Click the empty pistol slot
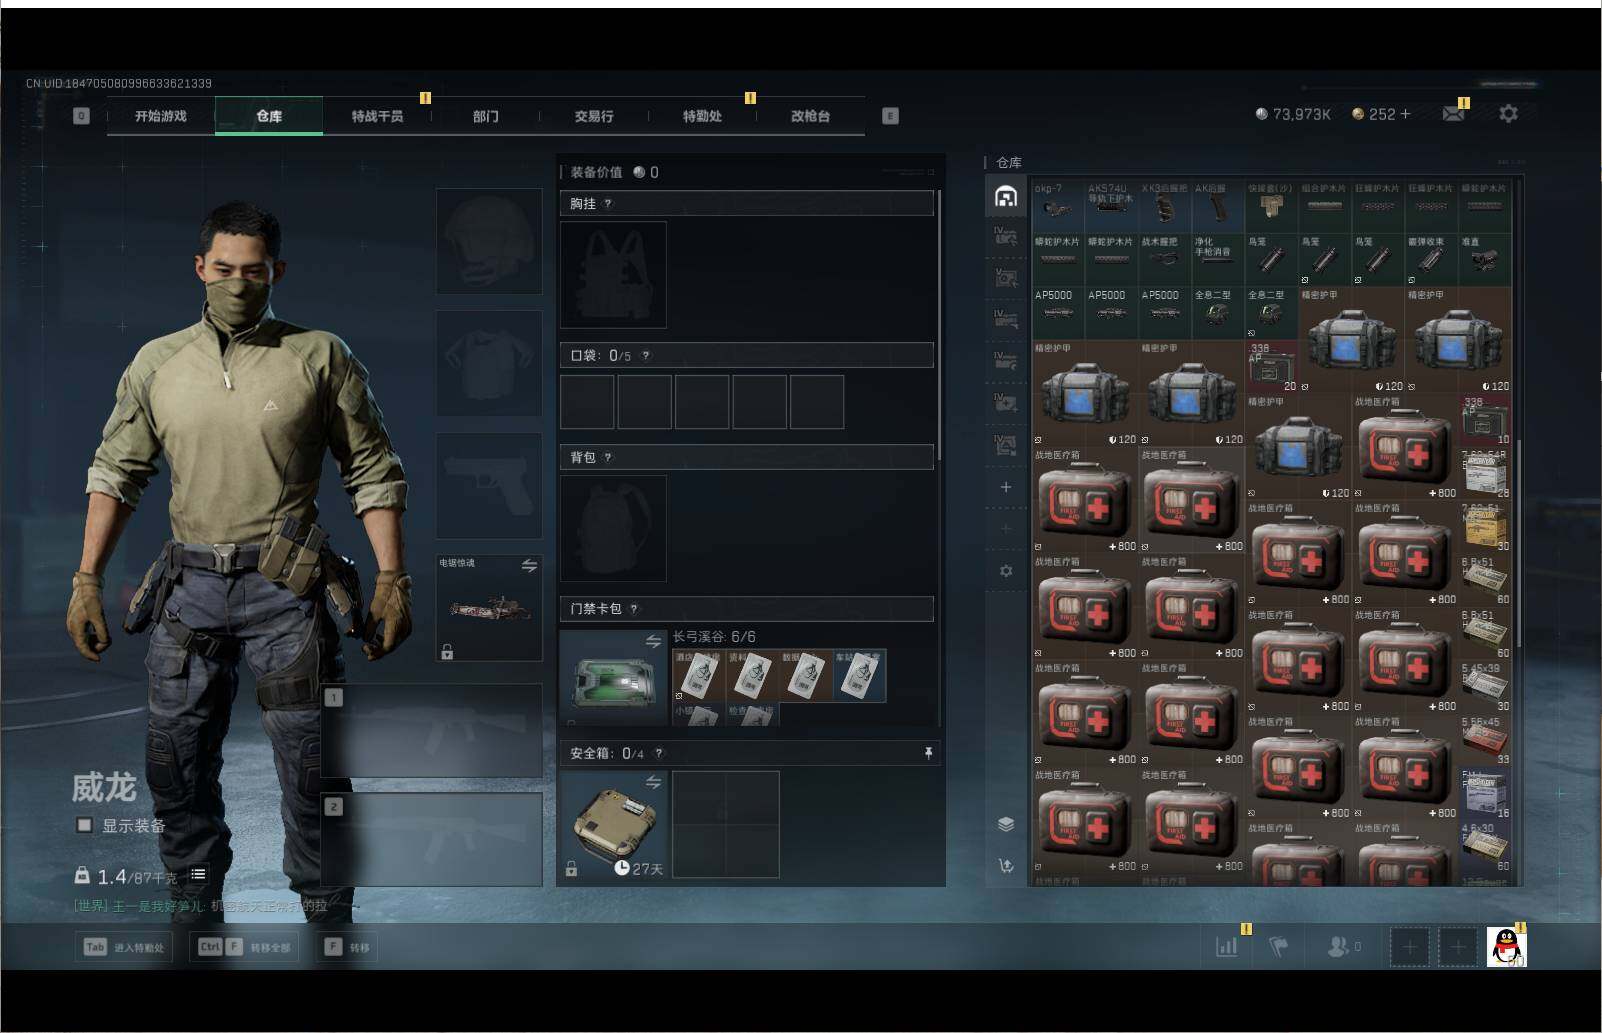Image resolution: width=1602 pixels, height=1033 pixels. 489,486
